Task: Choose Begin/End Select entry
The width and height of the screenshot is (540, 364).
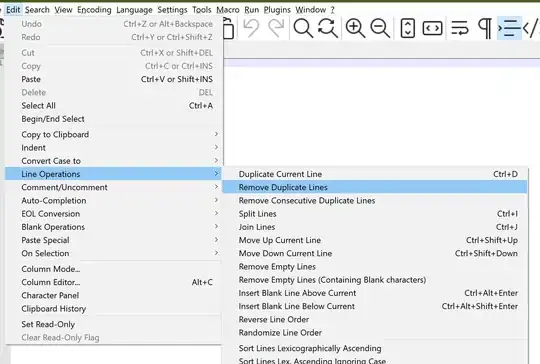Action: point(114,119)
